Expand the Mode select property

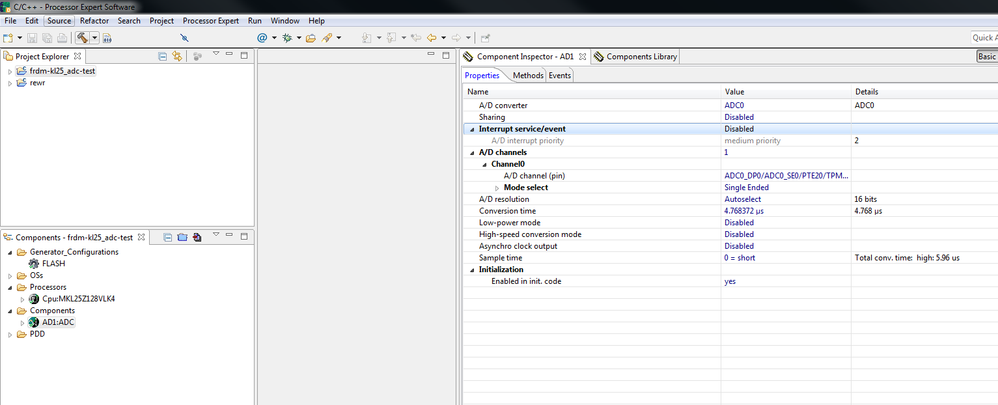[497, 188]
